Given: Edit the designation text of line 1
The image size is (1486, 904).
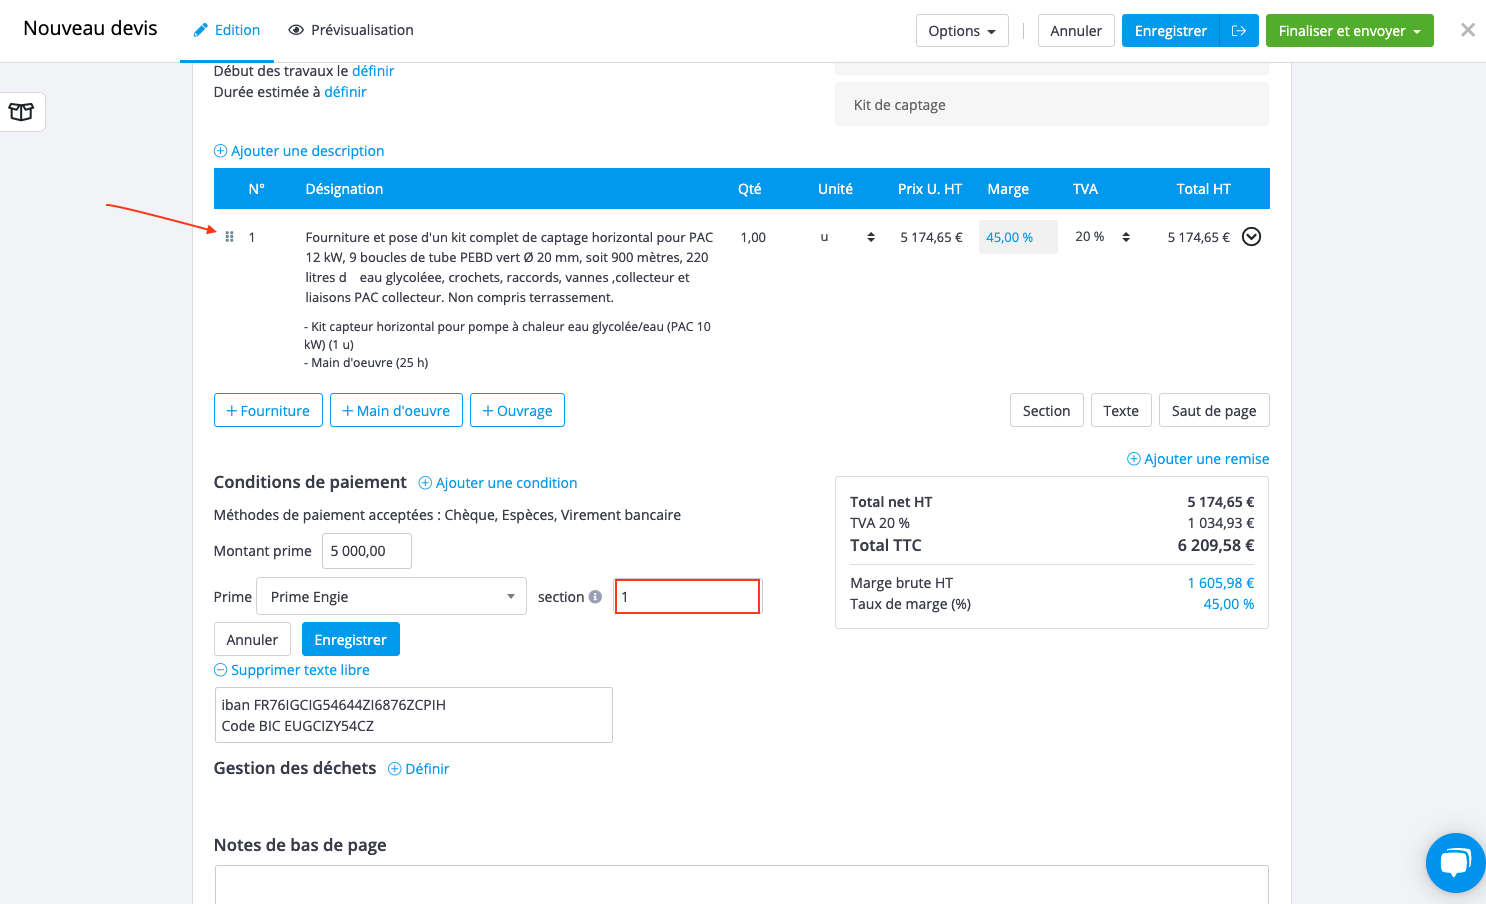Looking at the screenshot, I should pos(510,267).
